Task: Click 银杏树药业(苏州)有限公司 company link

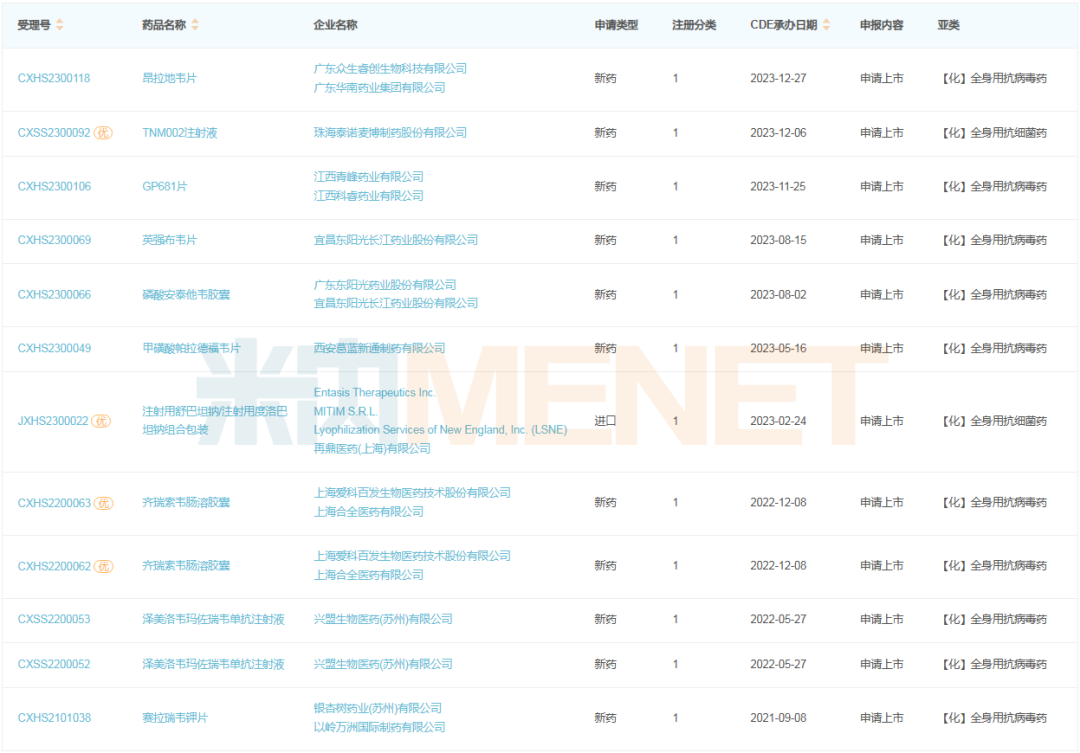Action: tap(377, 709)
